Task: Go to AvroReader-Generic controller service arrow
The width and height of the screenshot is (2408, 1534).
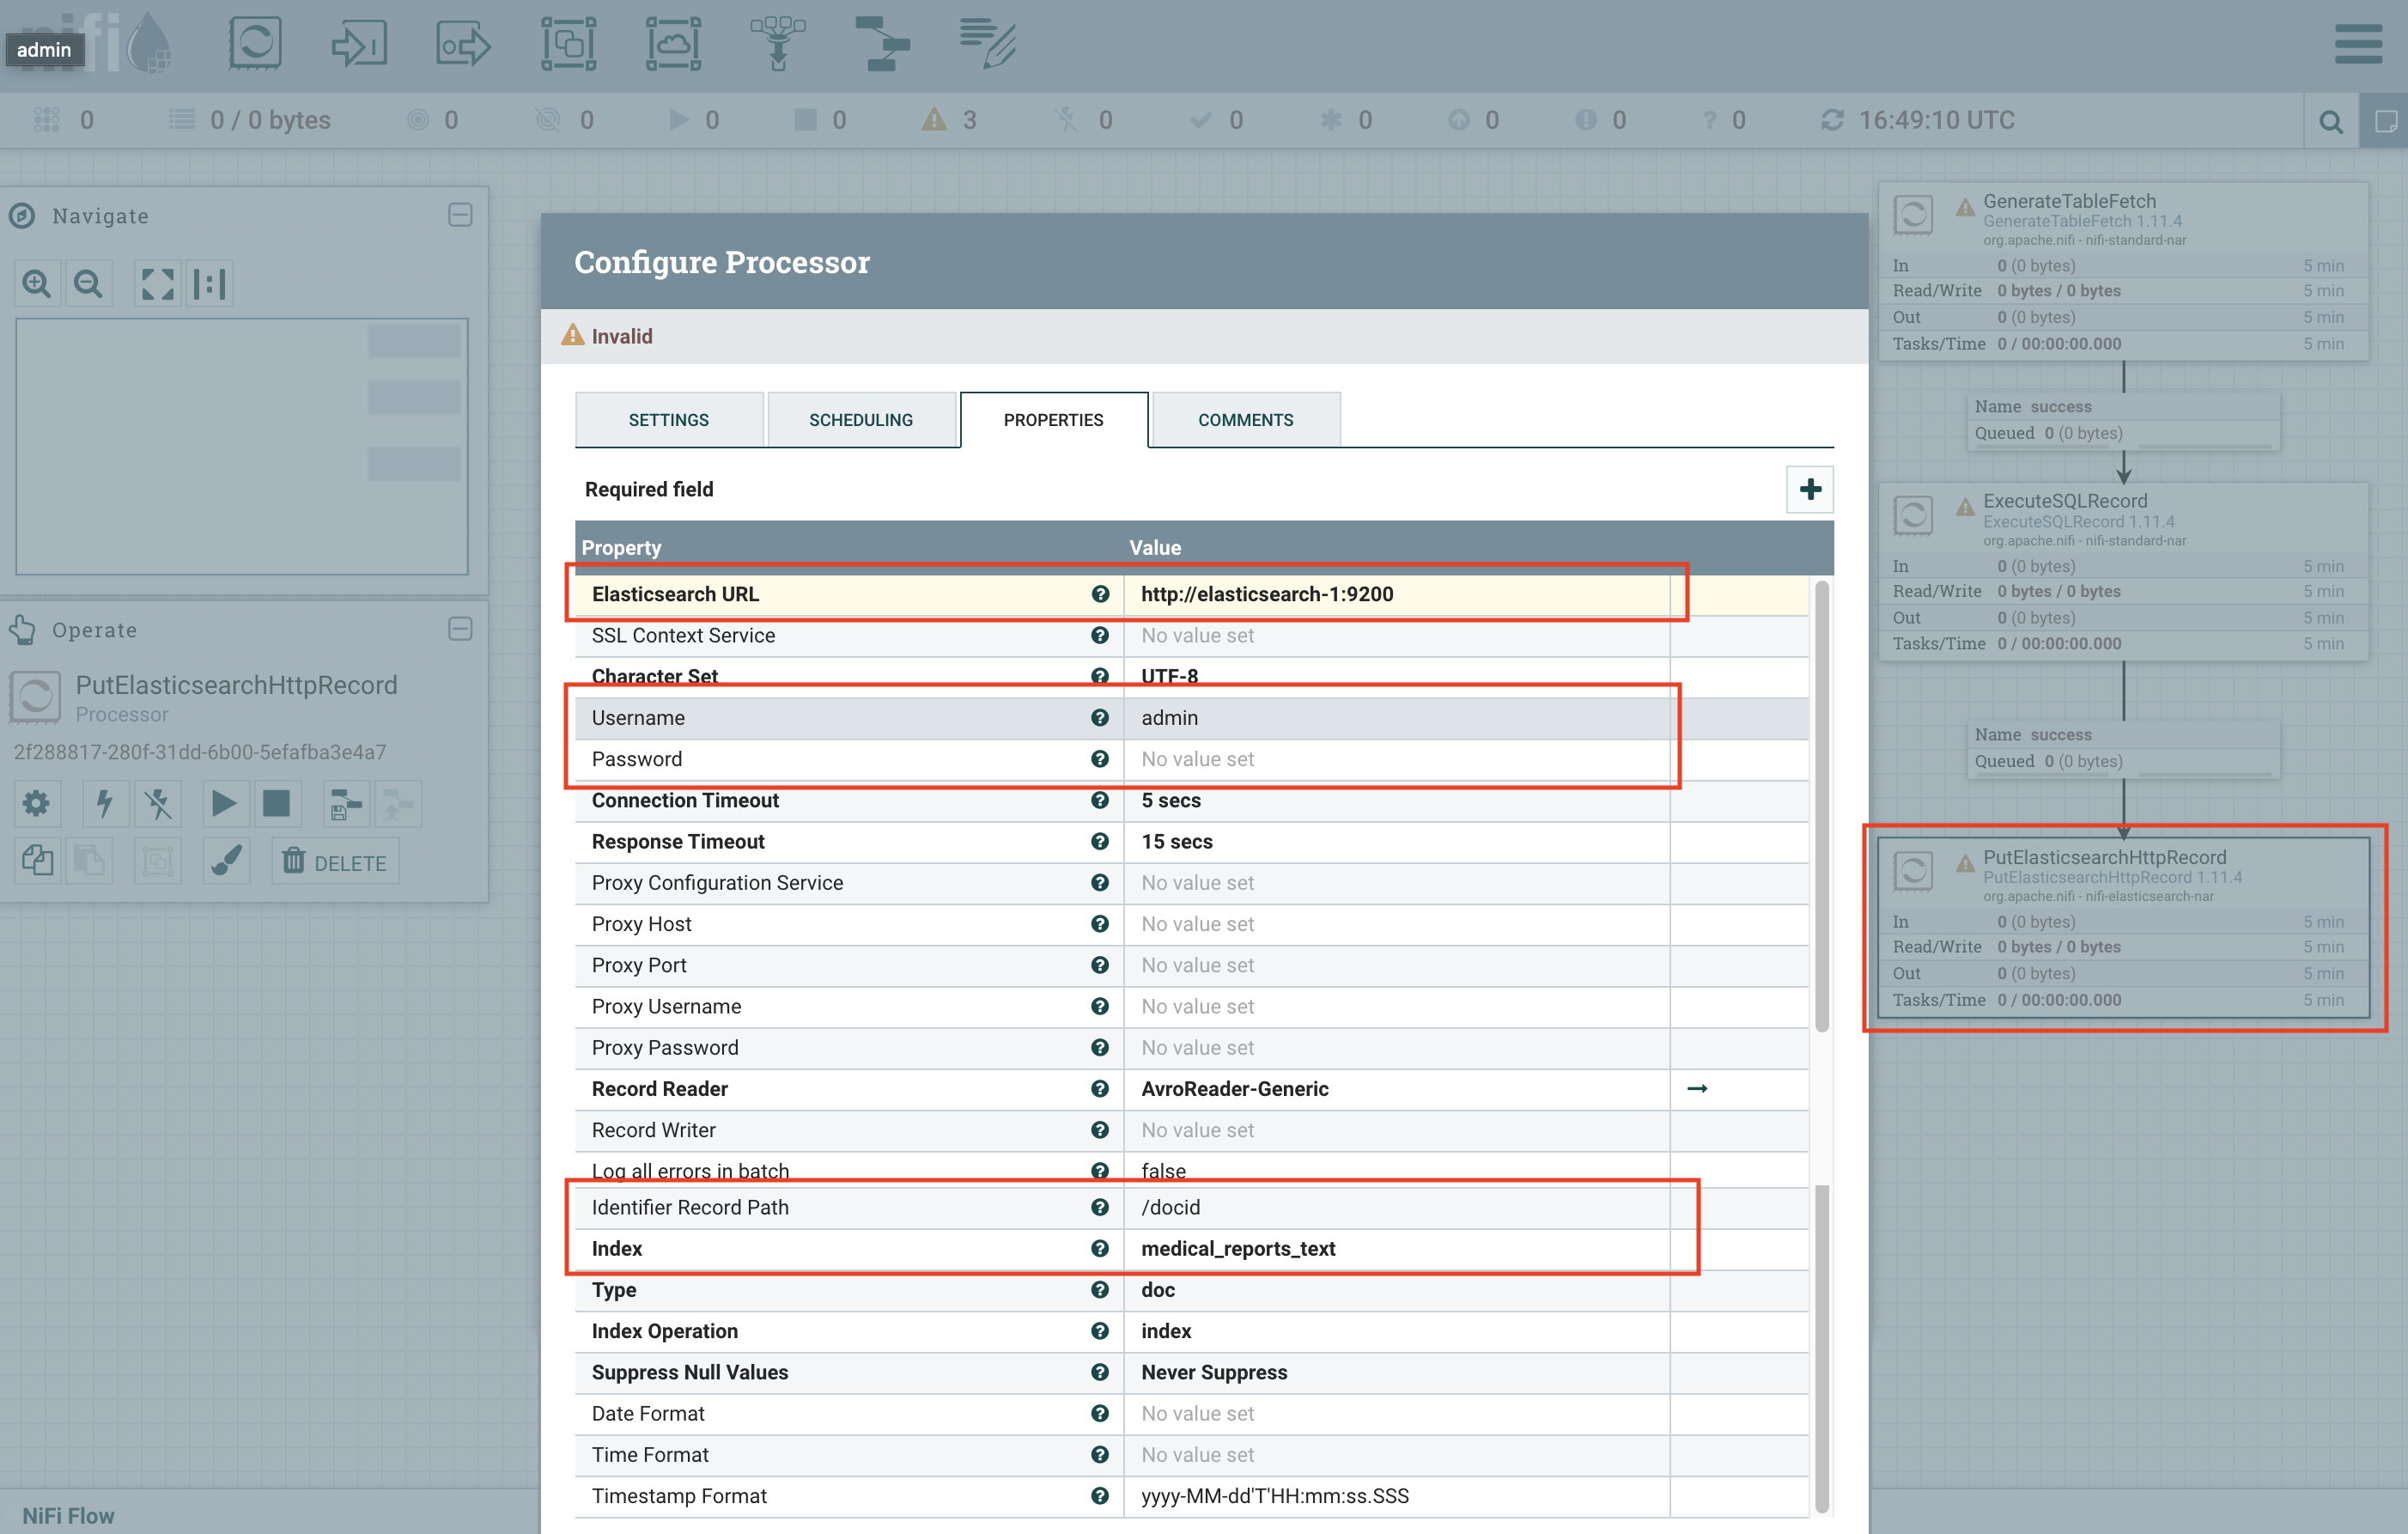Action: coord(1697,1089)
